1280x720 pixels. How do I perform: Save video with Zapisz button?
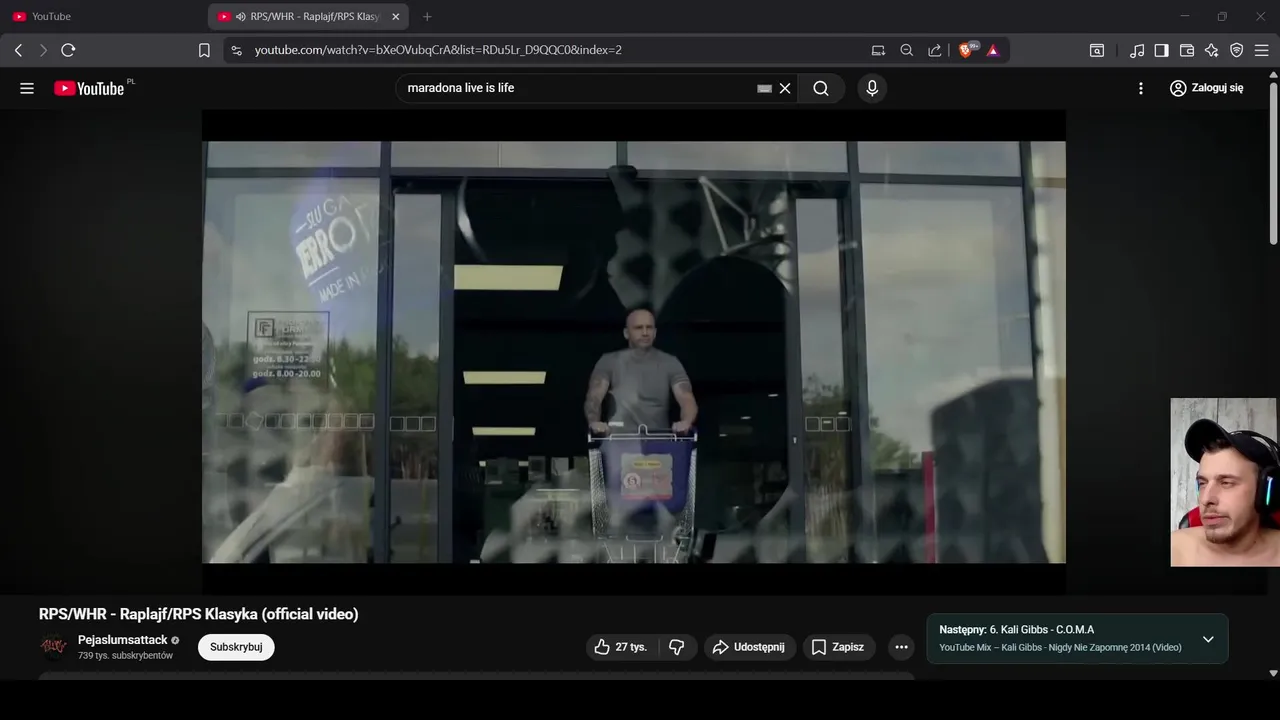837,647
